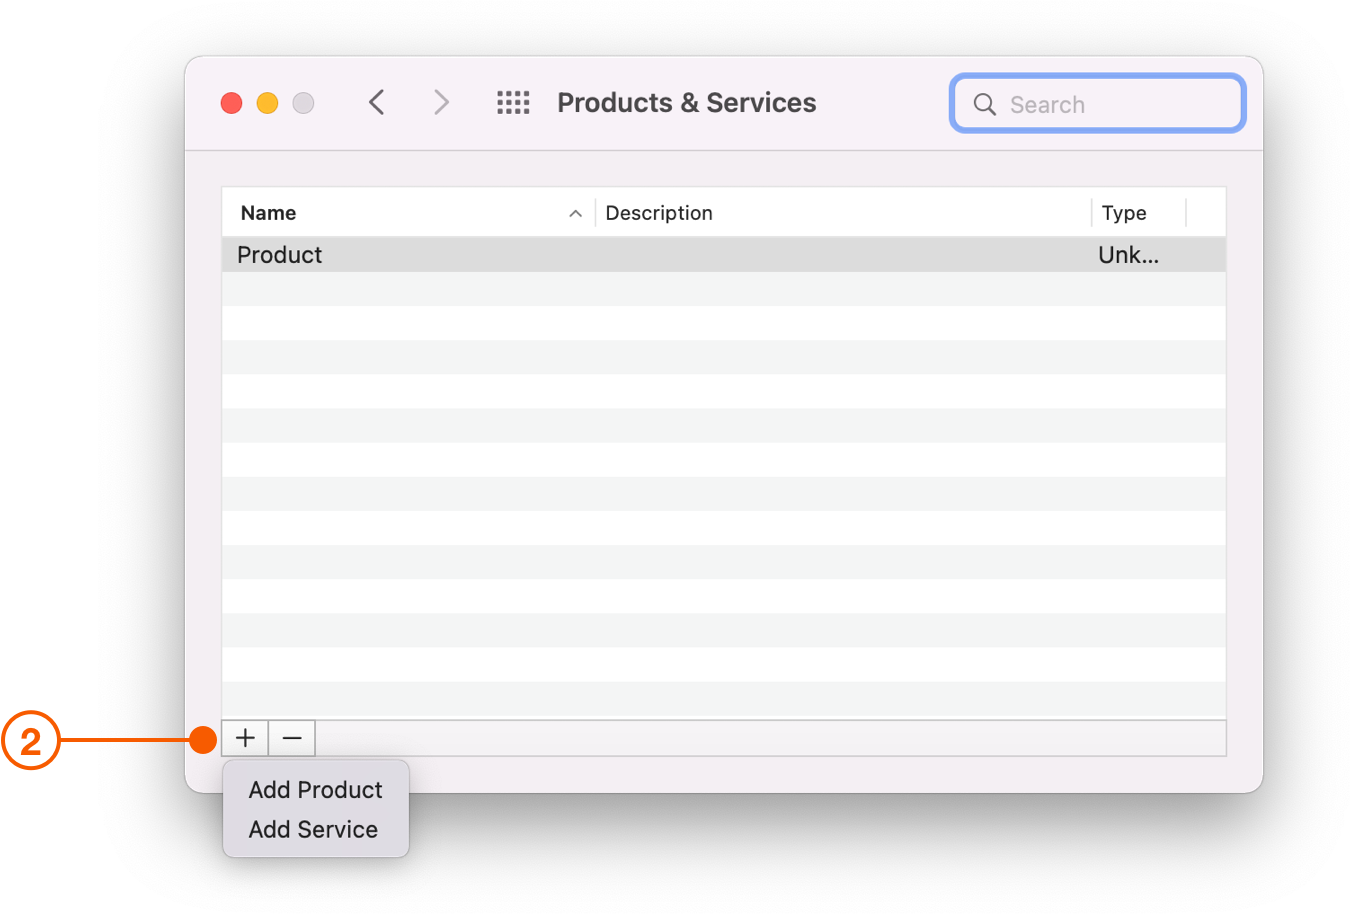Click the Type column header

point(1122,212)
